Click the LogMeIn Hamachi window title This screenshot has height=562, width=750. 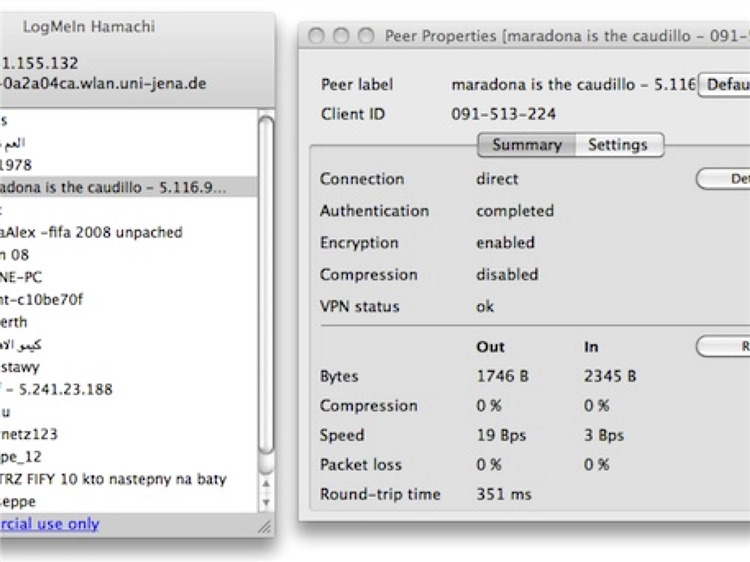click(x=89, y=26)
